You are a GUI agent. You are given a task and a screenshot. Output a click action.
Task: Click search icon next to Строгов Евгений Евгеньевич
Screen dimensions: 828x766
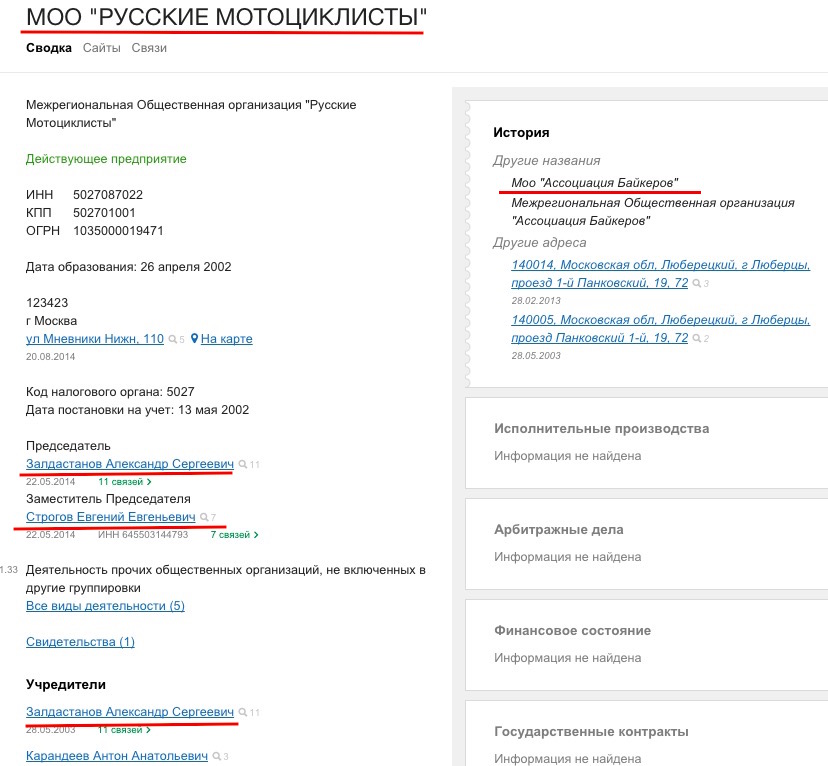click(204, 517)
